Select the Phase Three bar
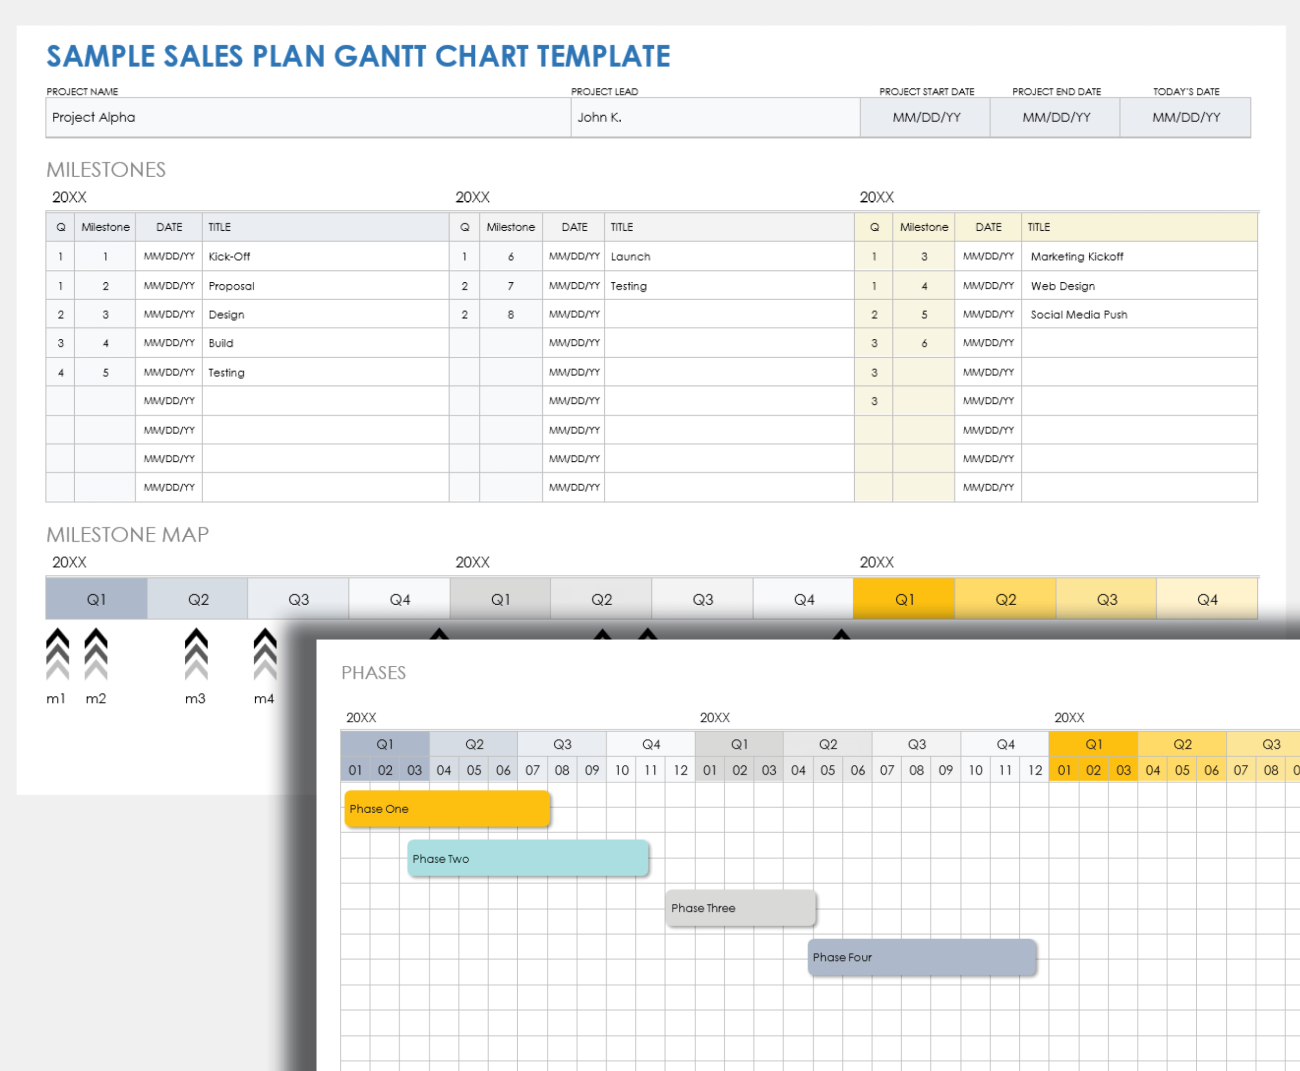This screenshot has height=1071, width=1300. [x=740, y=908]
